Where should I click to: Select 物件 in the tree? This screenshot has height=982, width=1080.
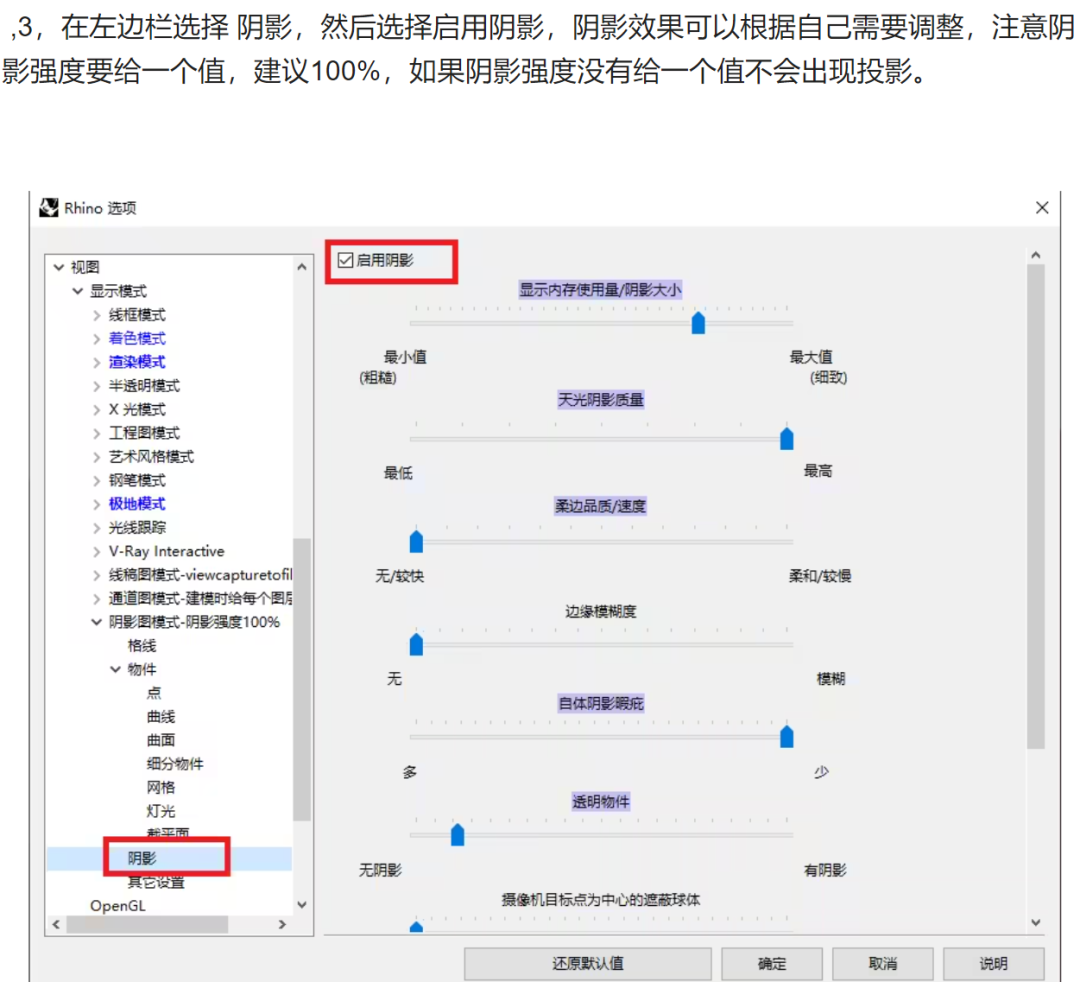tap(142, 669)
